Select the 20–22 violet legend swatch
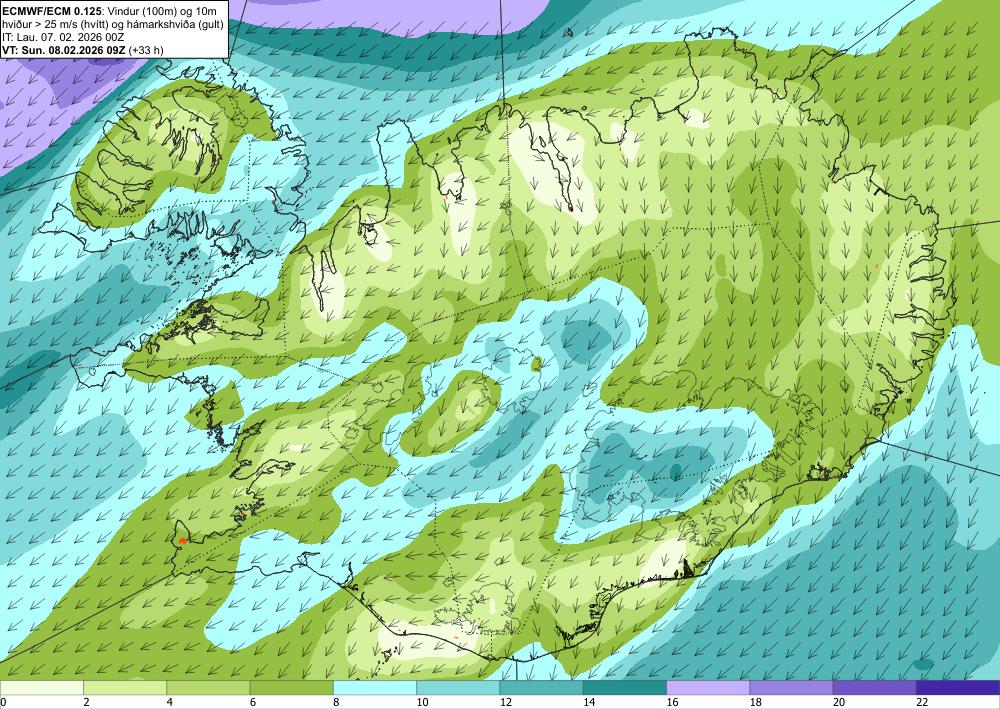The width and height of the screenshot is (1000, 709). 875,688
